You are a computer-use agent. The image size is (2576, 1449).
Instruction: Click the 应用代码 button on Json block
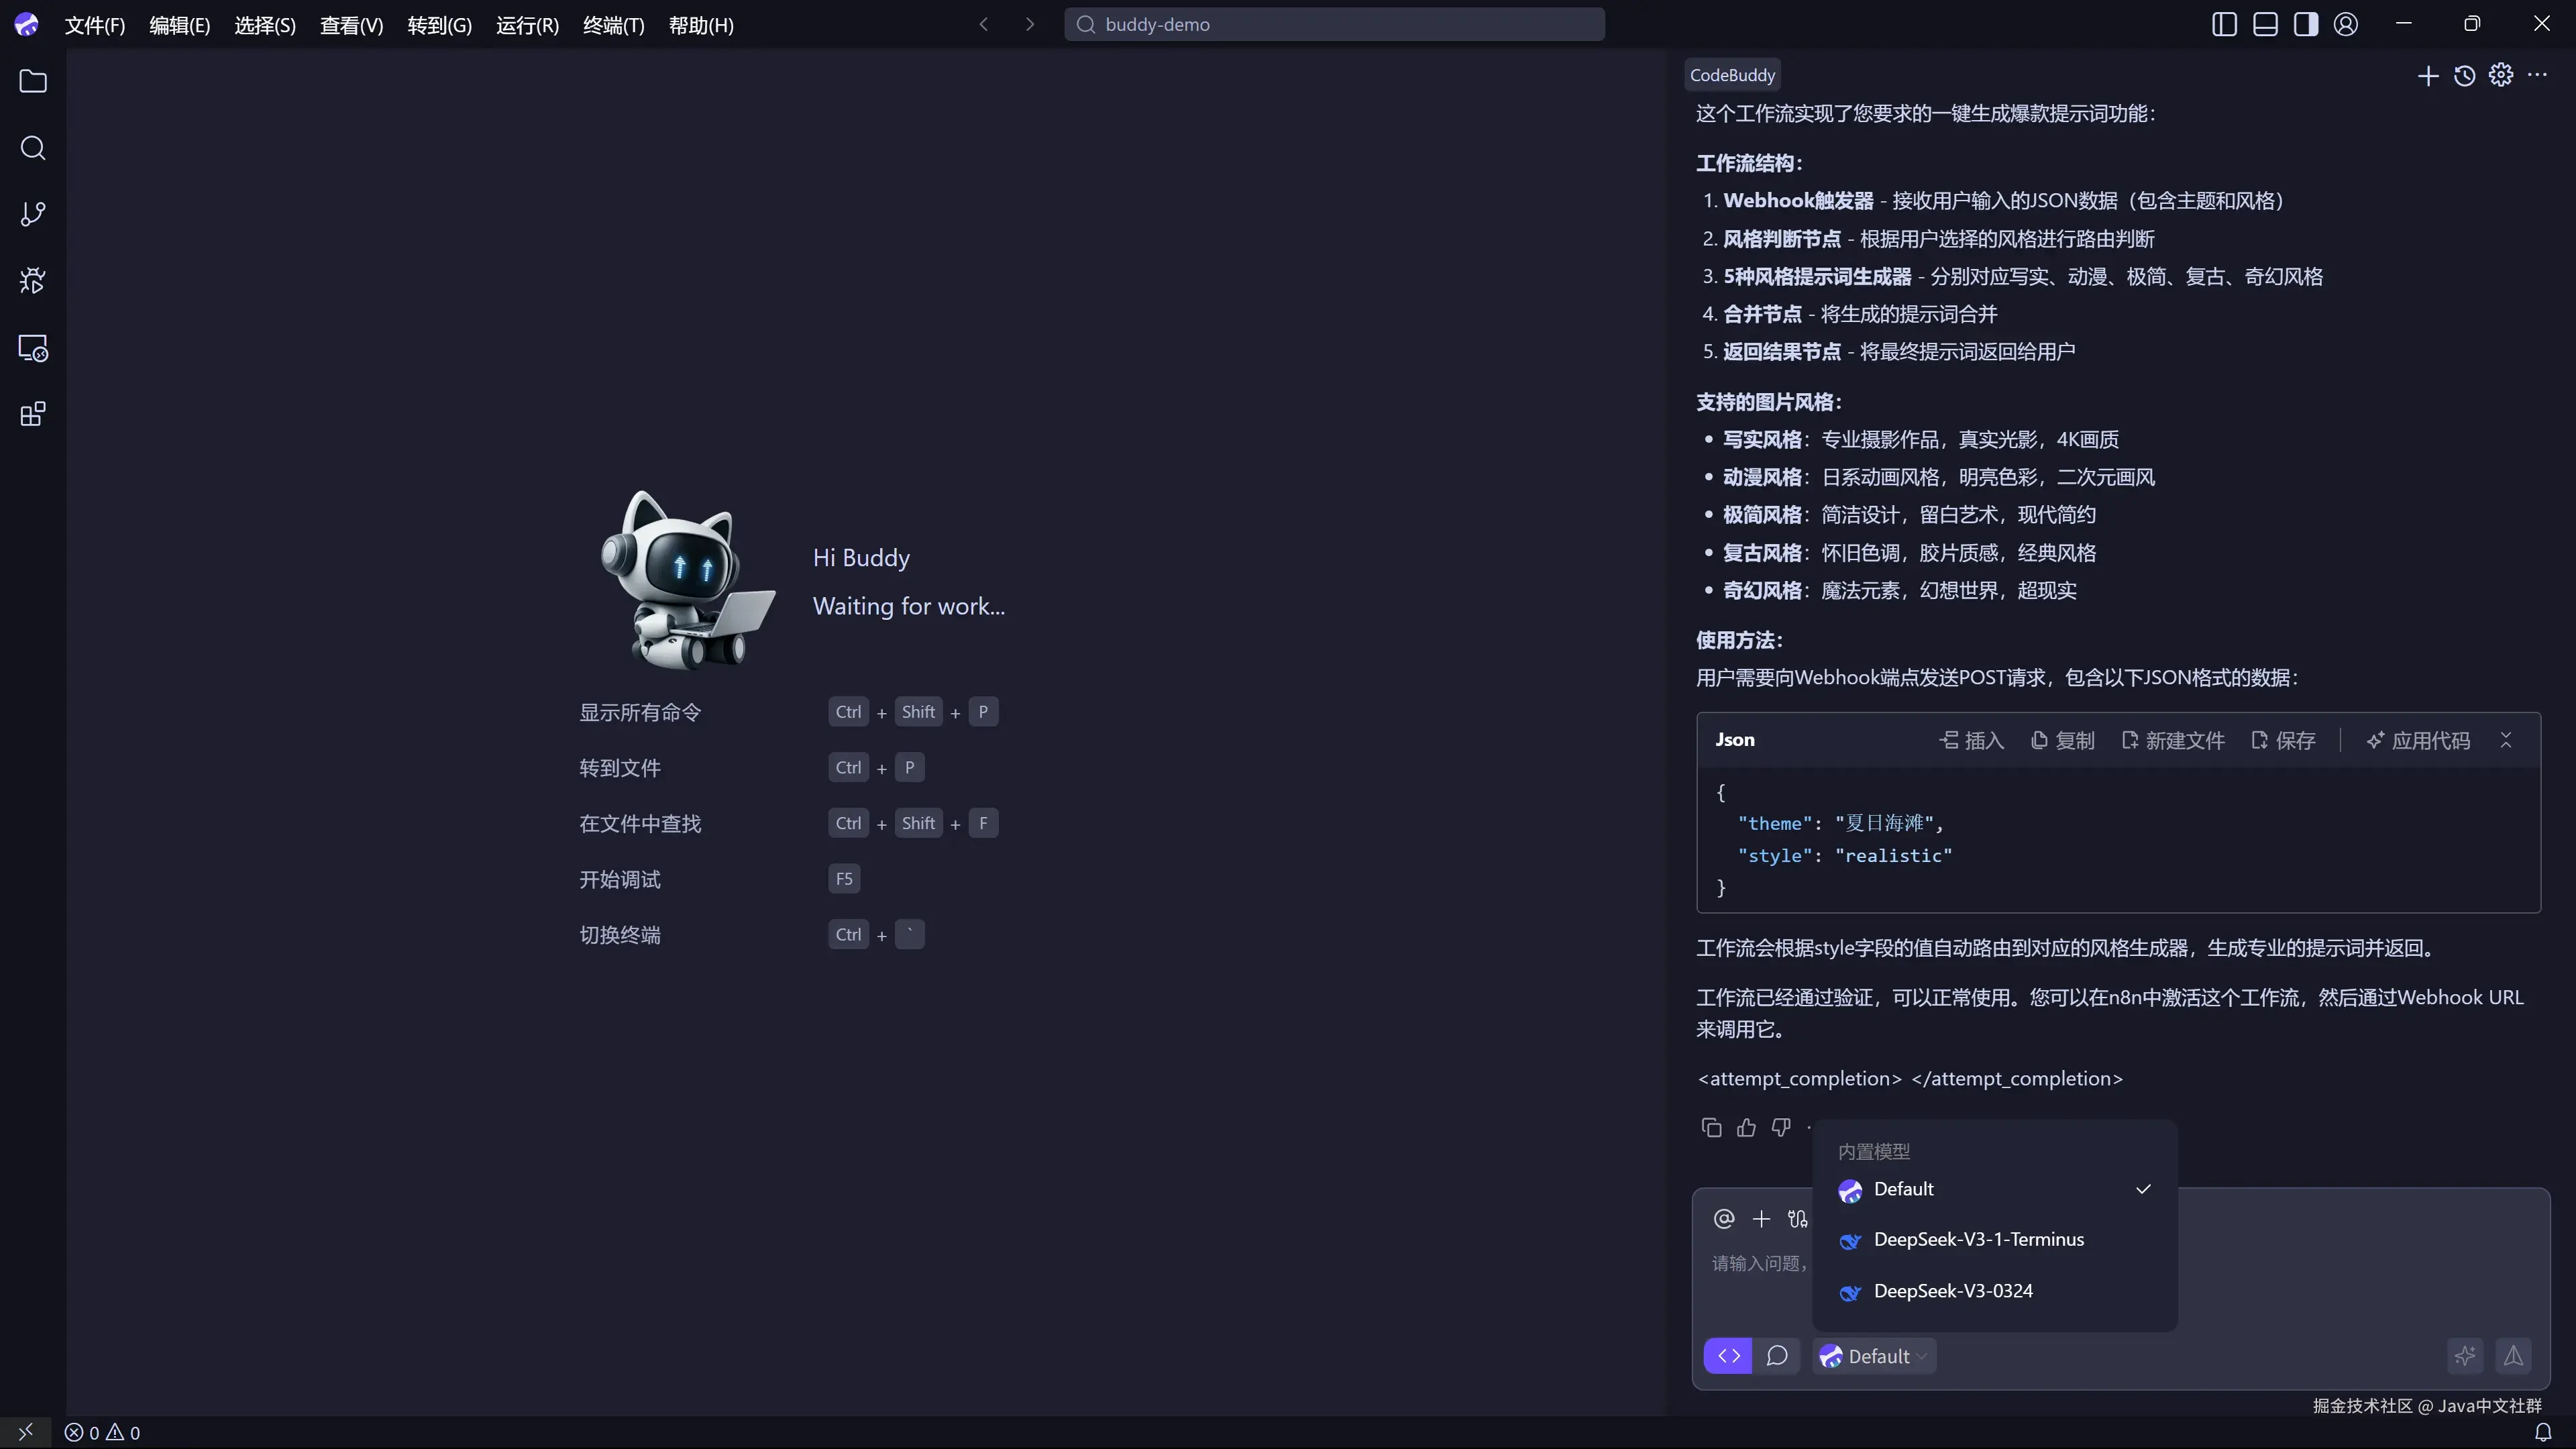[2418, 740]
